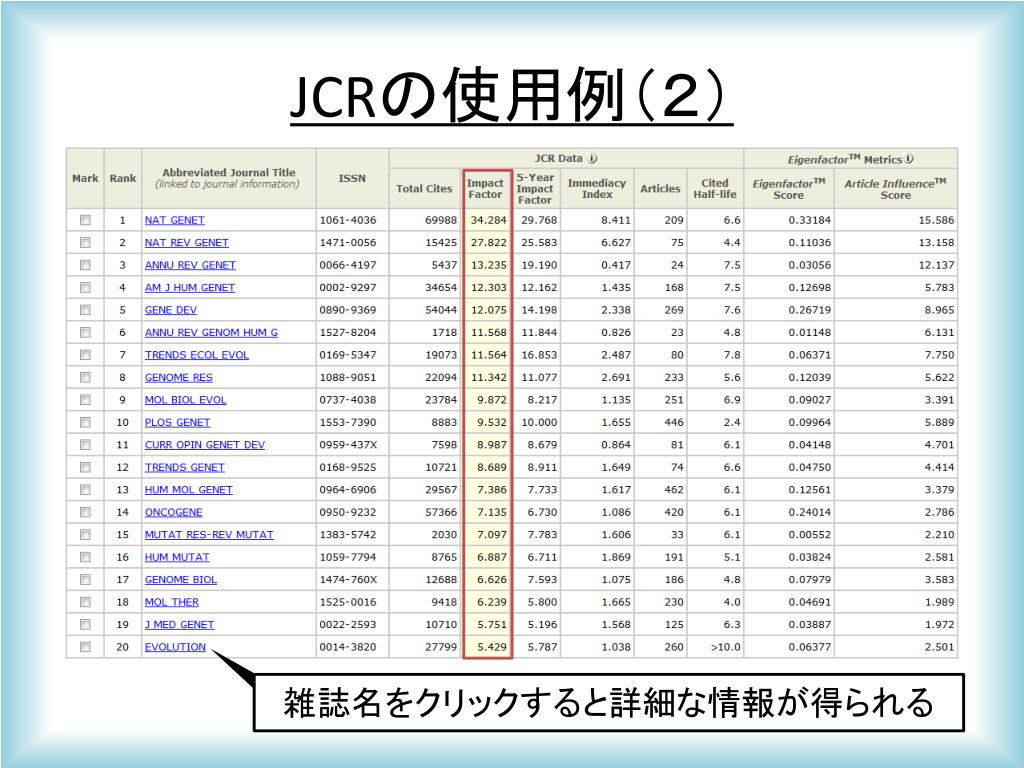Open the ONCOGENE journal link

click(x=173, y=512)
